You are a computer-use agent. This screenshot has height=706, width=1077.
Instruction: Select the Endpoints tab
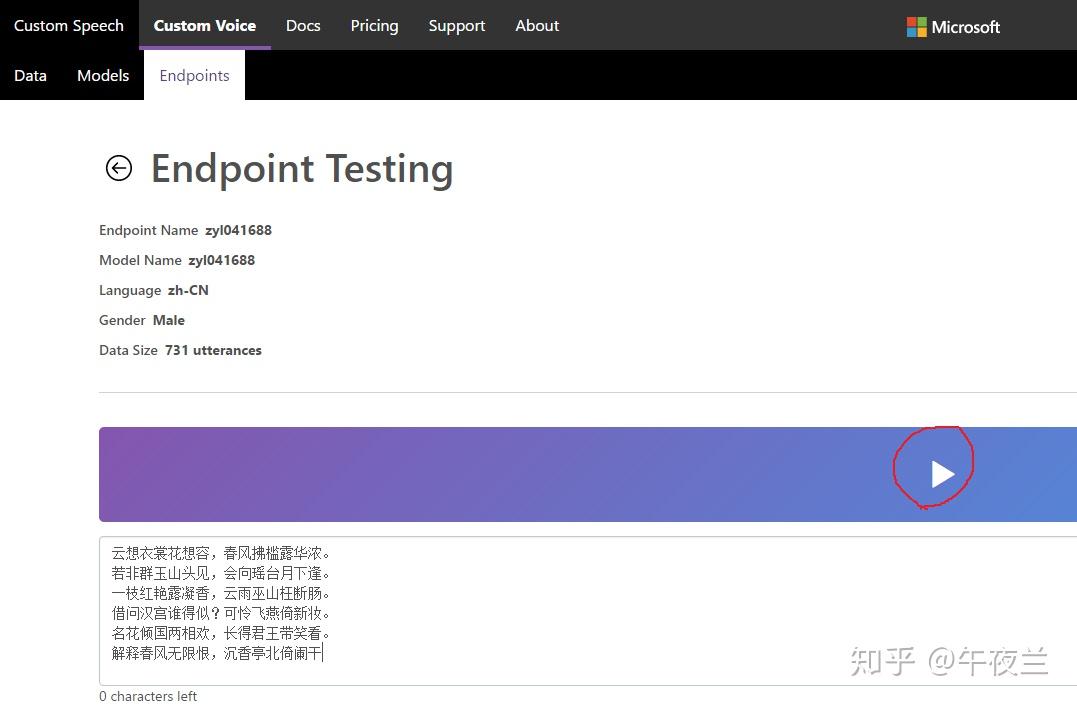pos(194,76)
